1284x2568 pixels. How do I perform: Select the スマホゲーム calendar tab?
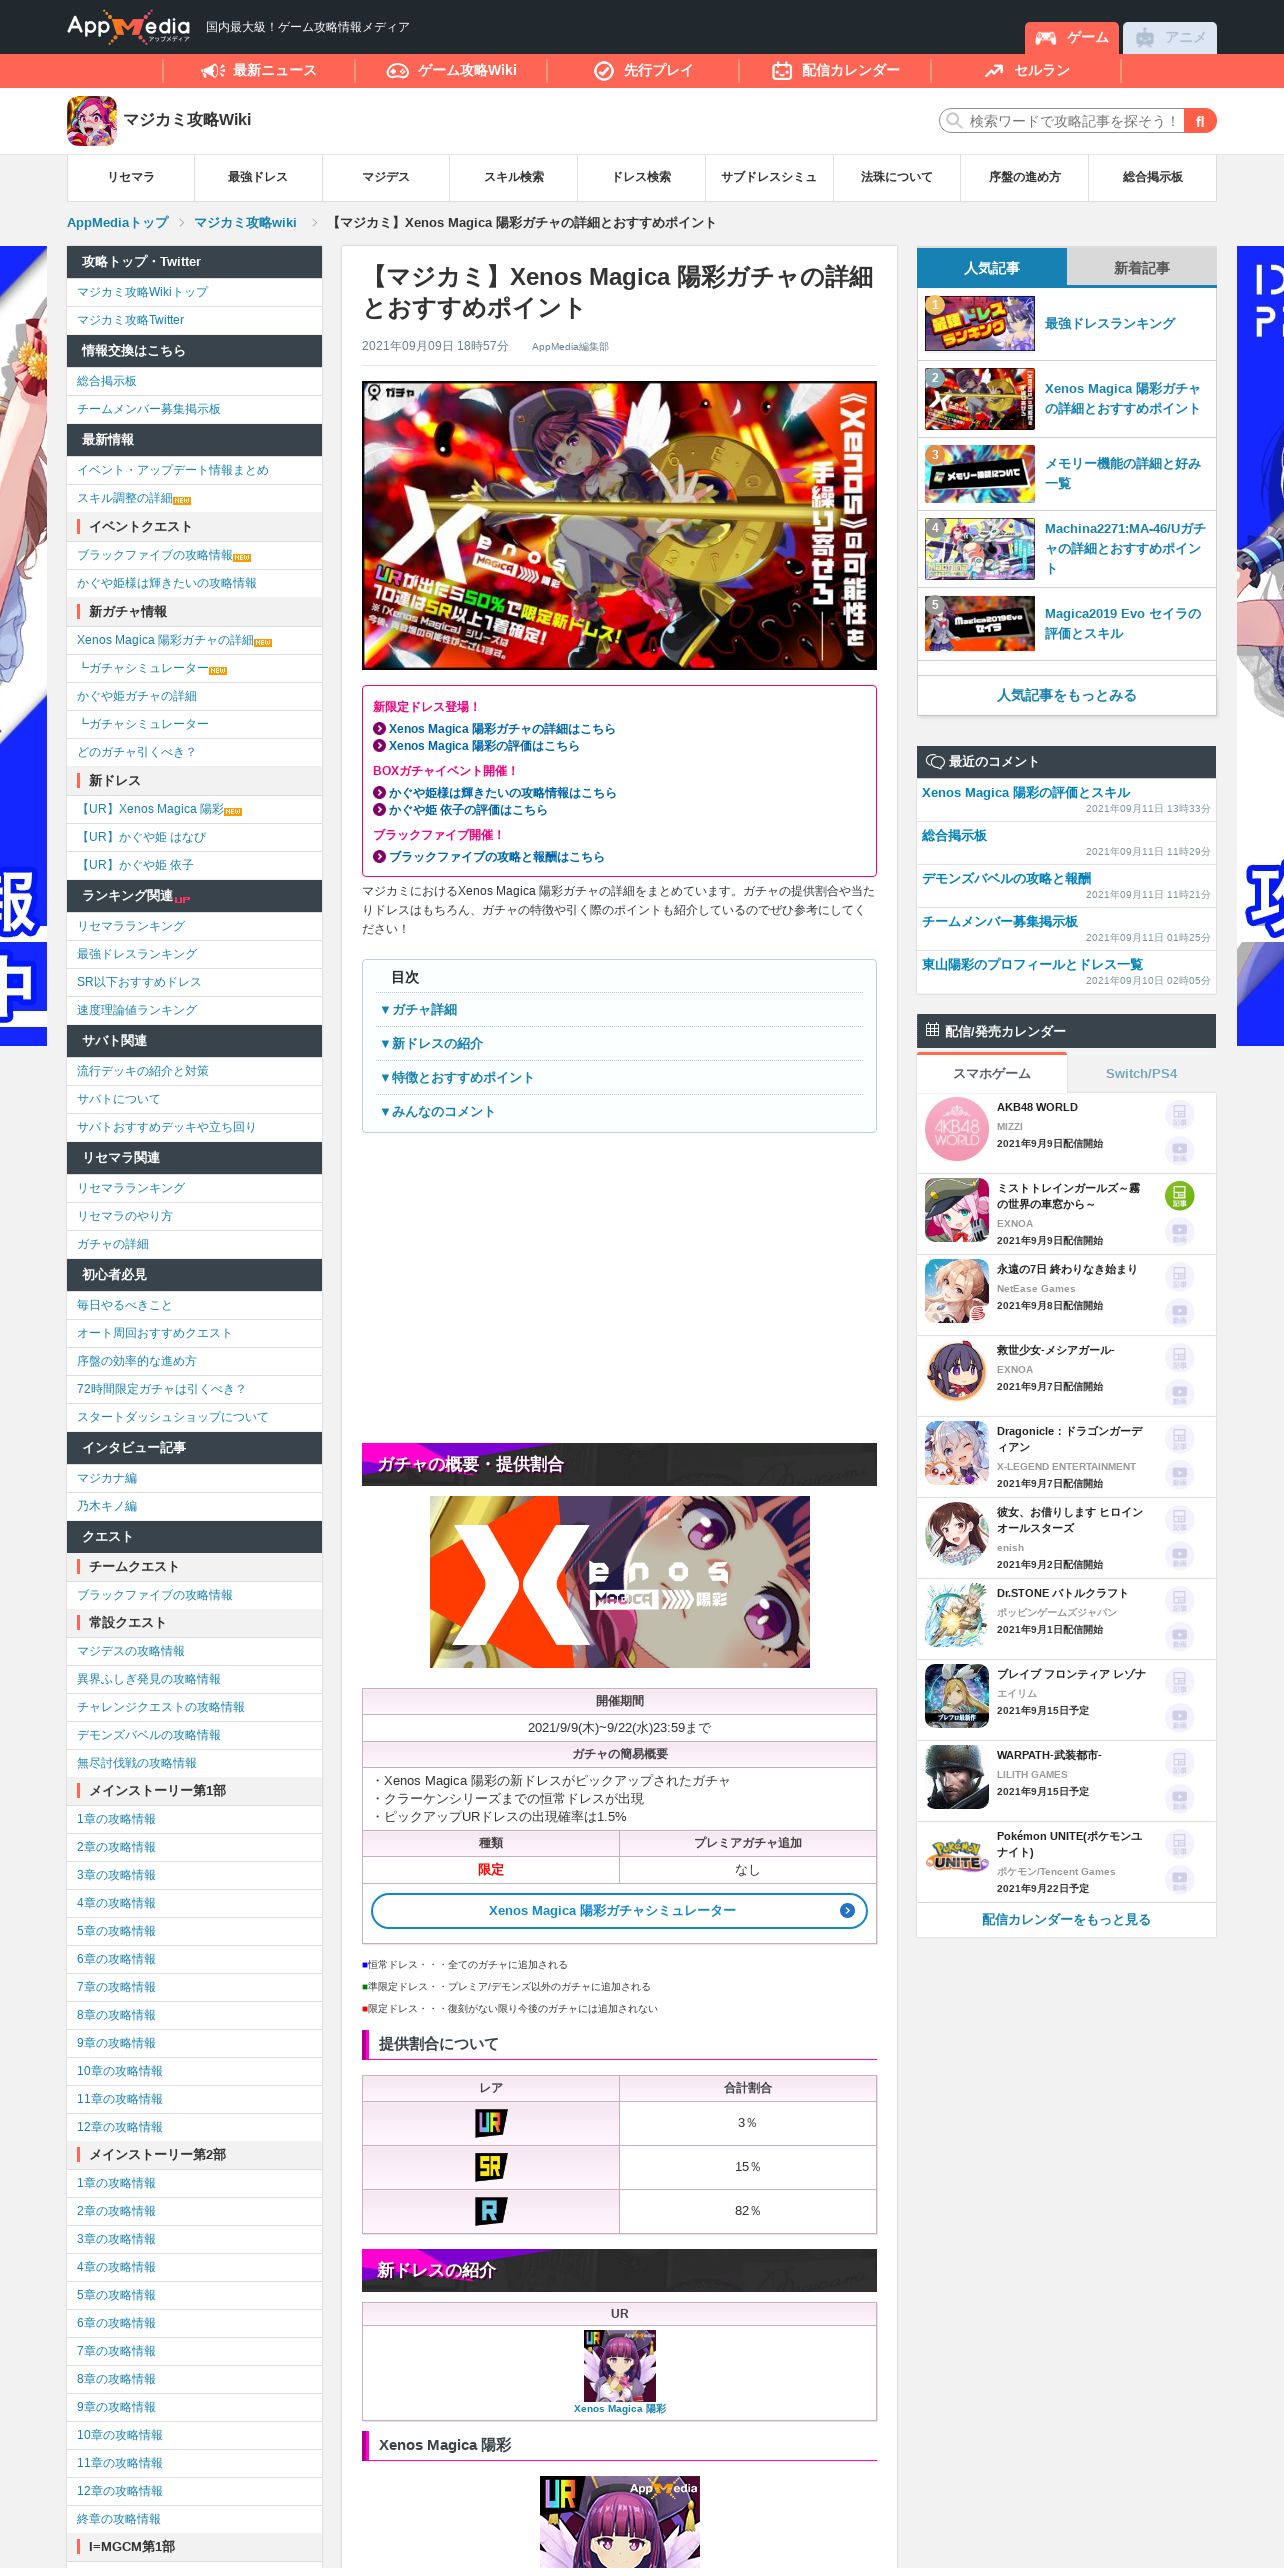992,1073
